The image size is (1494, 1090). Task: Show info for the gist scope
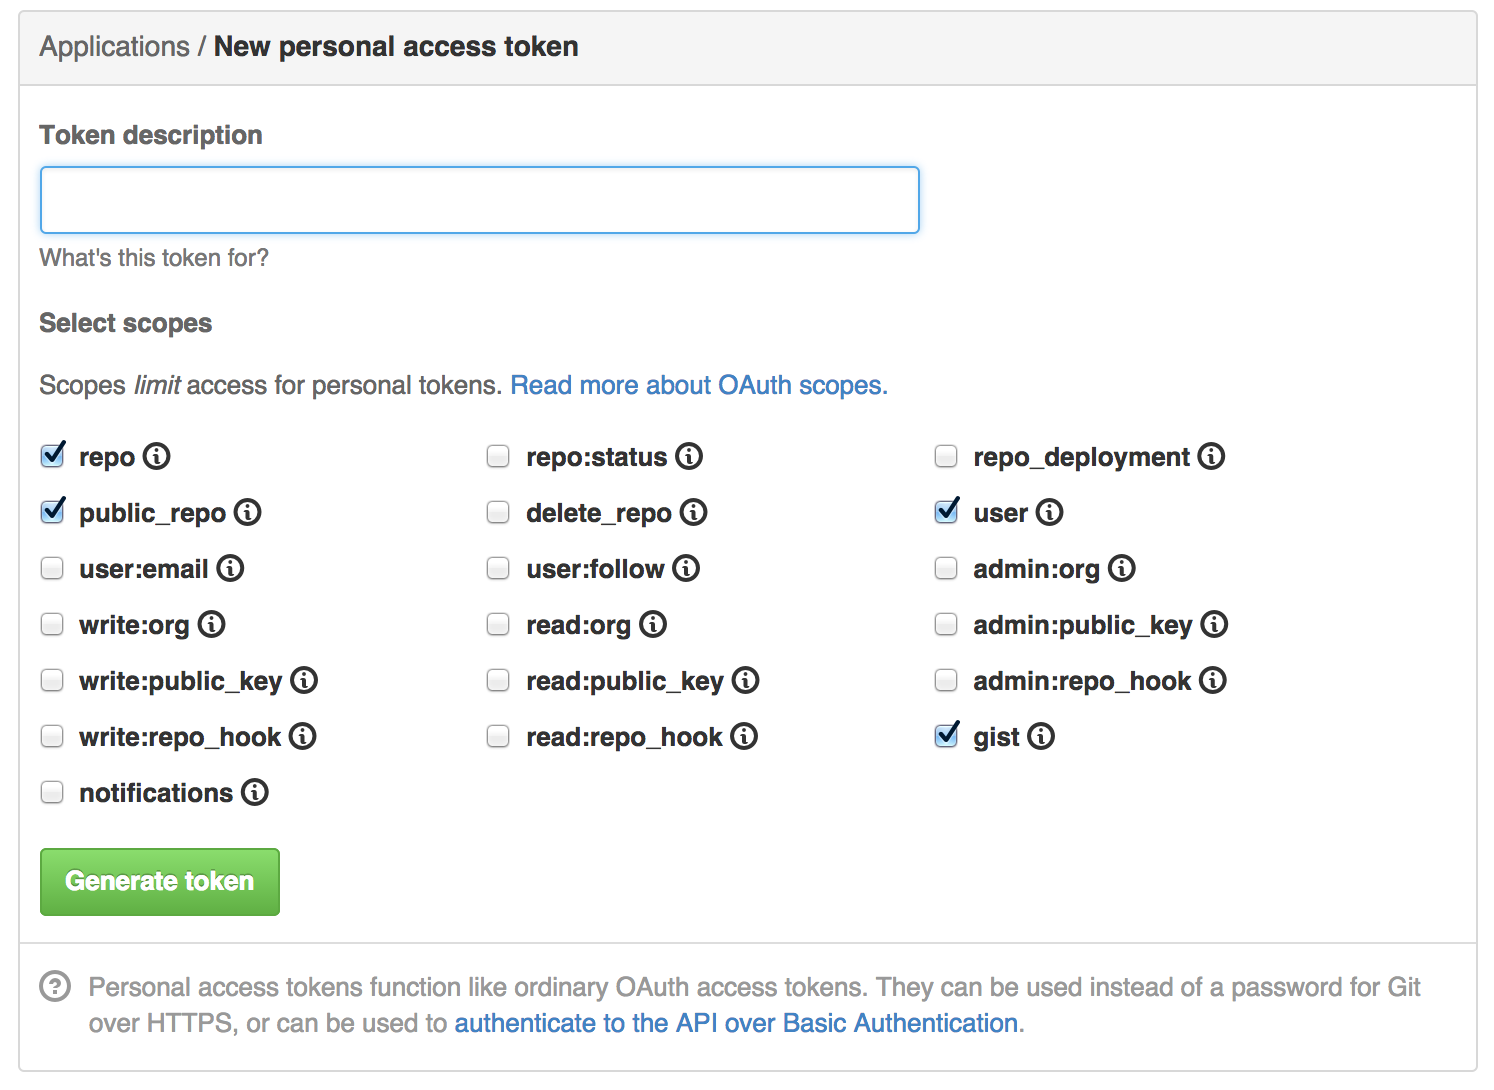click(1041, 736)
